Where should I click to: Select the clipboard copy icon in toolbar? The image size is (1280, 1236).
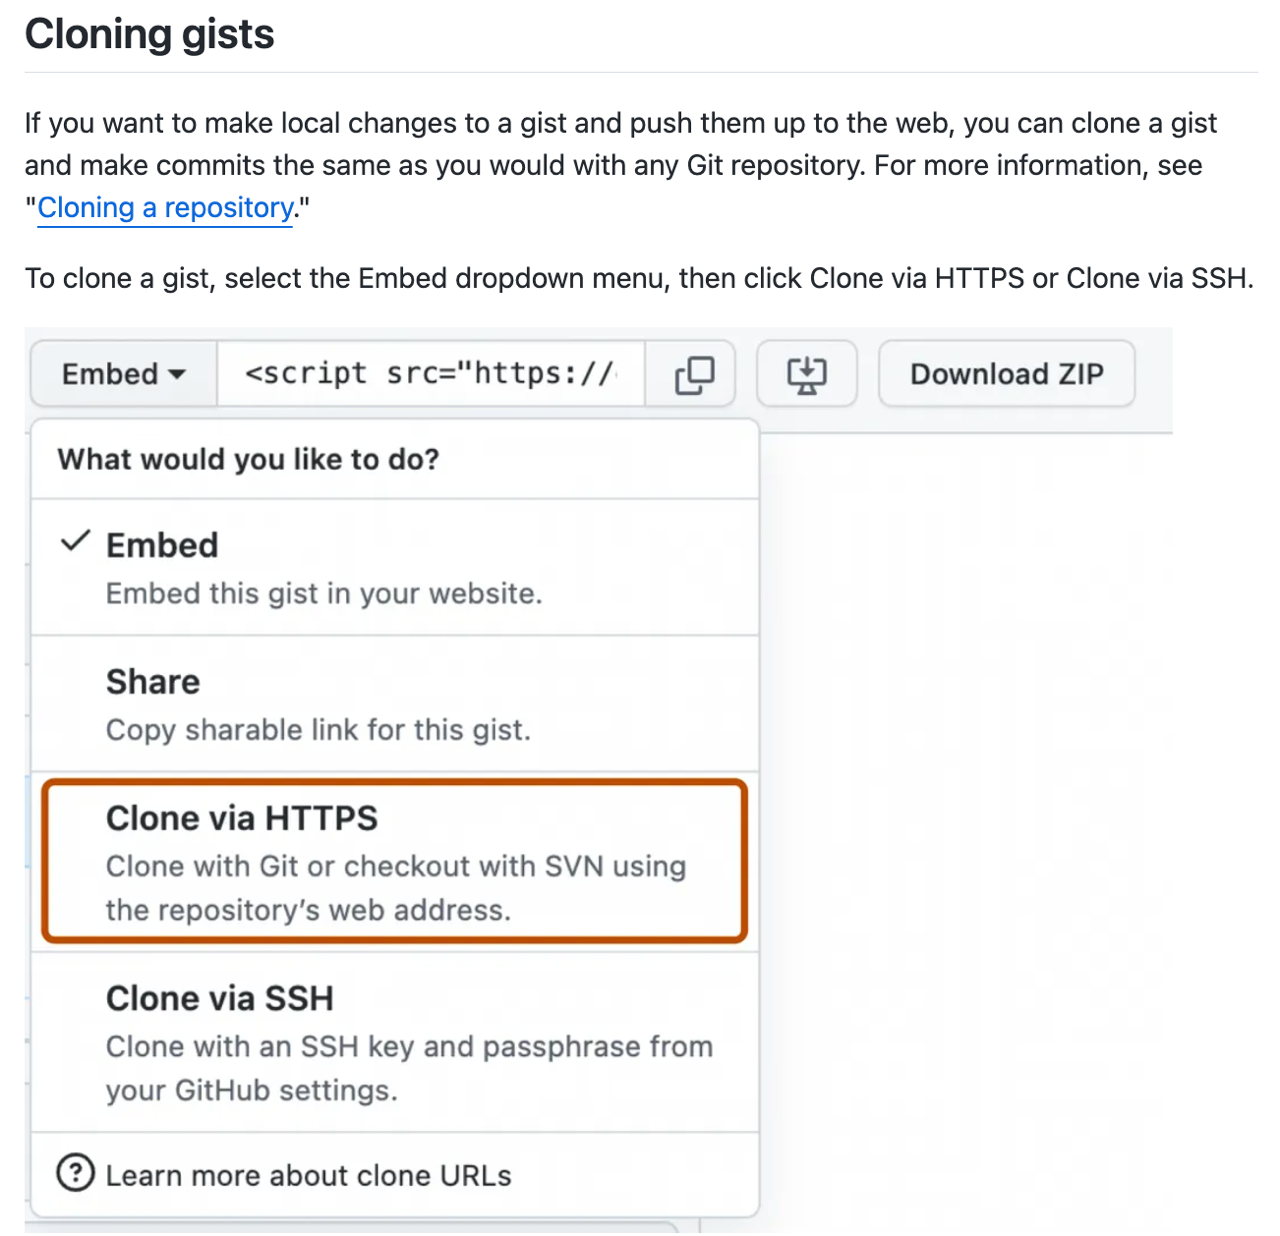click(695, 374)
